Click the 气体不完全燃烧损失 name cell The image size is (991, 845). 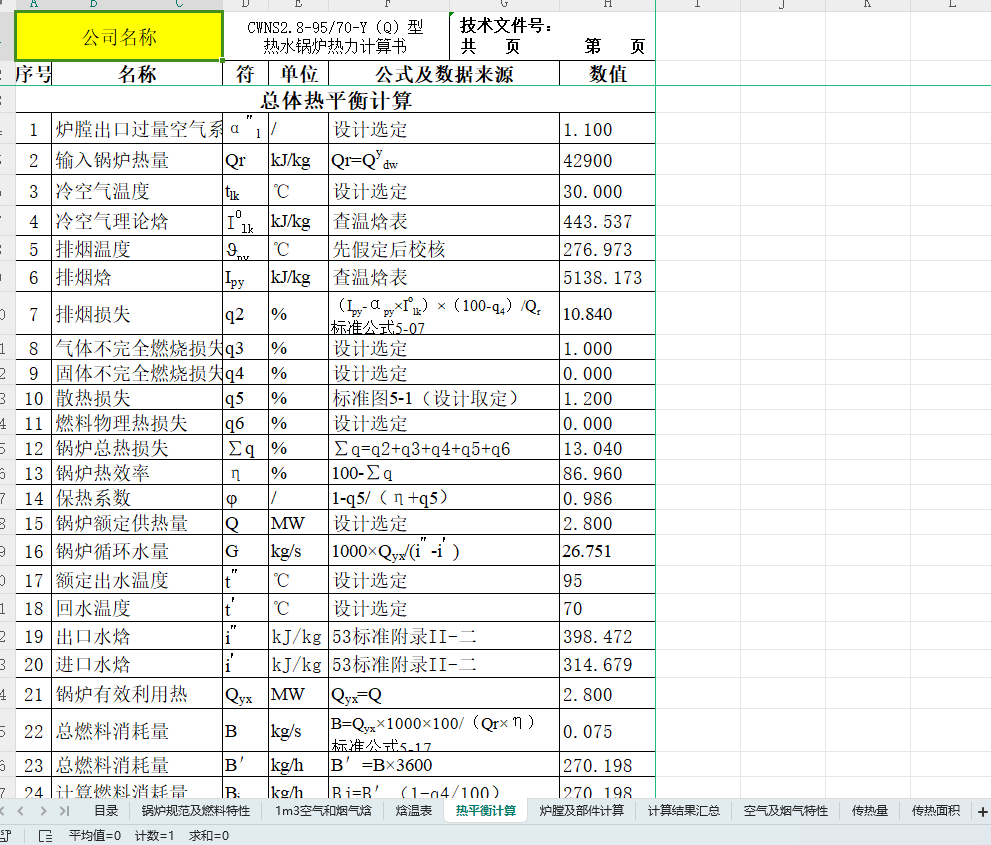point(137,348)
